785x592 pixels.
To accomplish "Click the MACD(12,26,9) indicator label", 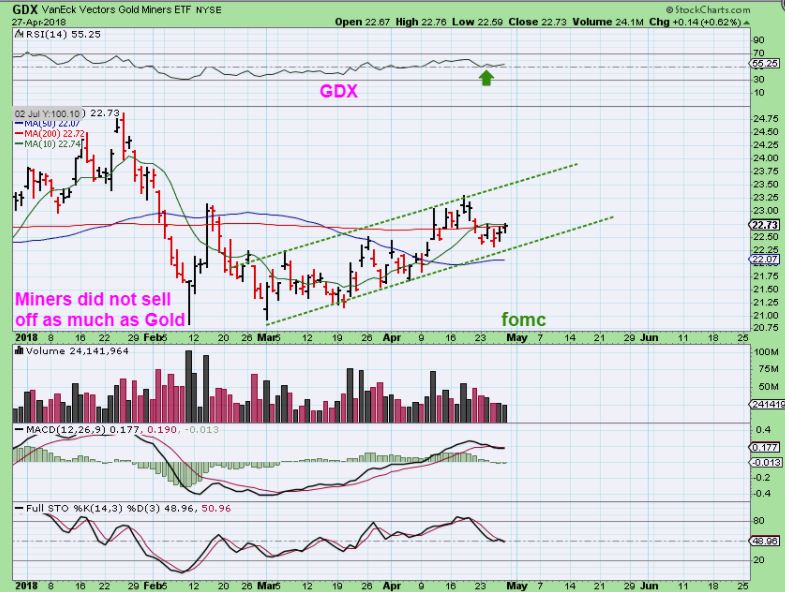I will pyautogui.click(x=66, y=430).
